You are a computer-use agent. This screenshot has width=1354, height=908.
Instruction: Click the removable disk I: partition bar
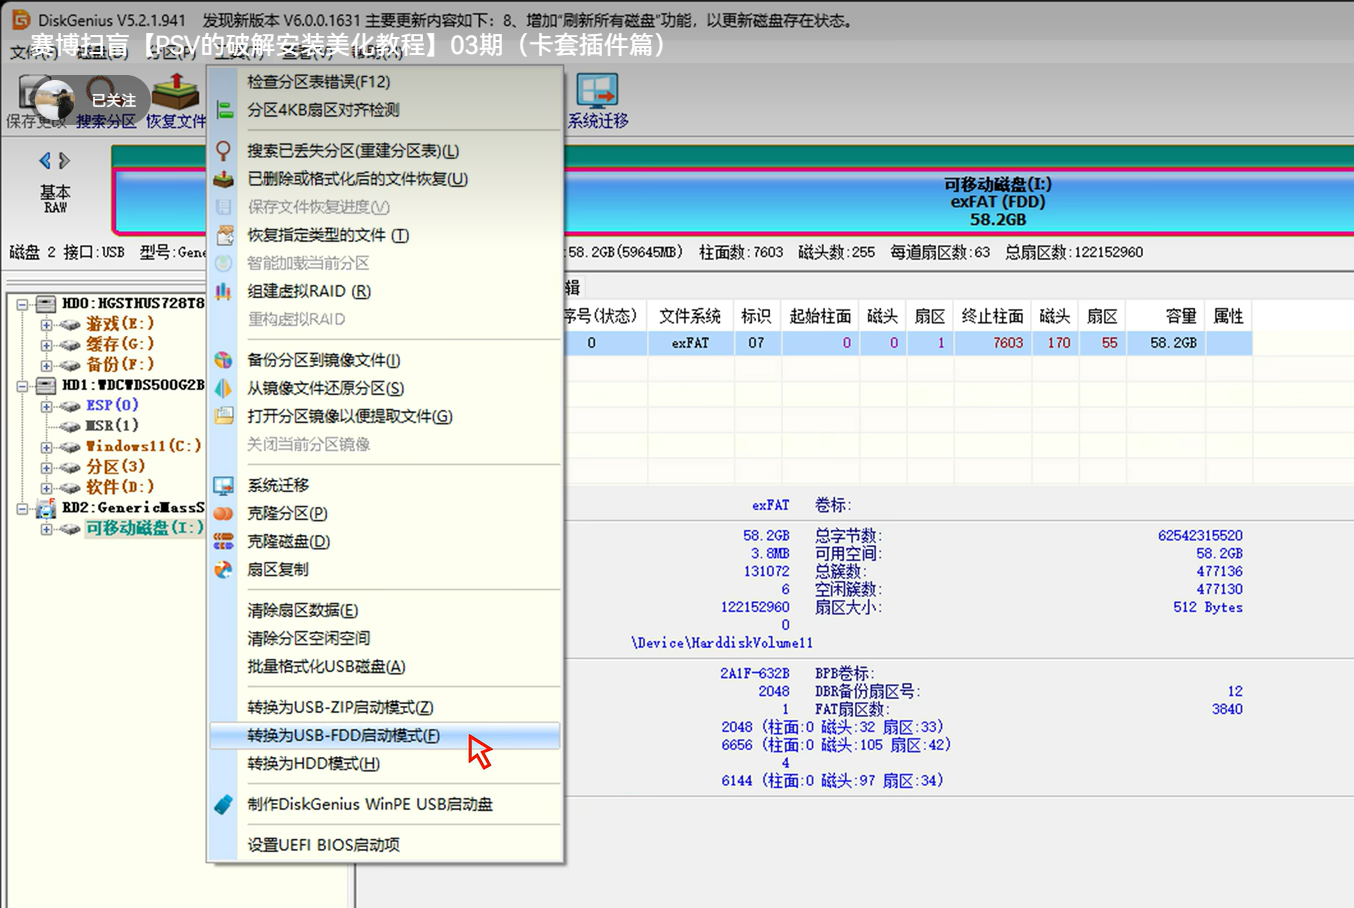(957, 201)
